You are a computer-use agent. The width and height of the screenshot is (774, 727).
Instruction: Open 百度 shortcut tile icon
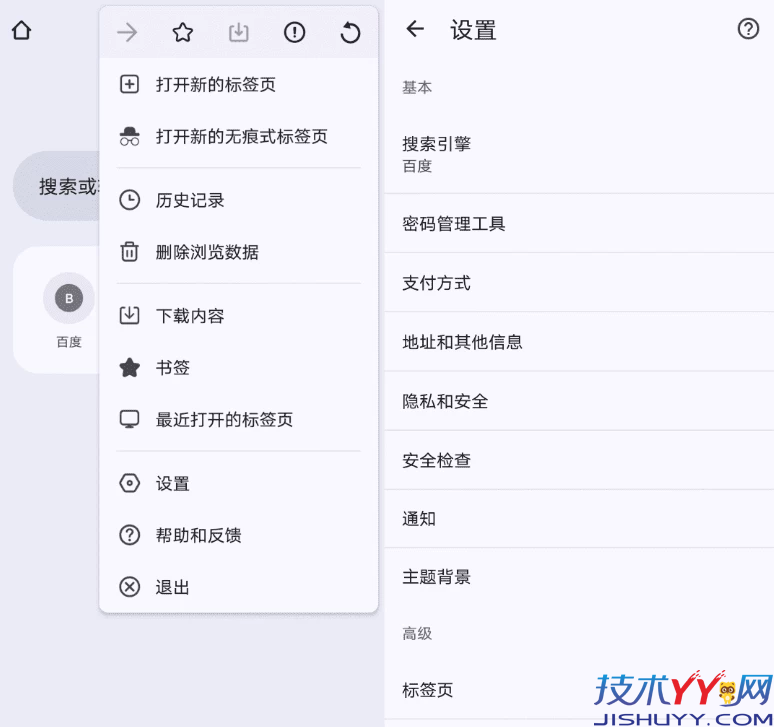tap(69, 298)
